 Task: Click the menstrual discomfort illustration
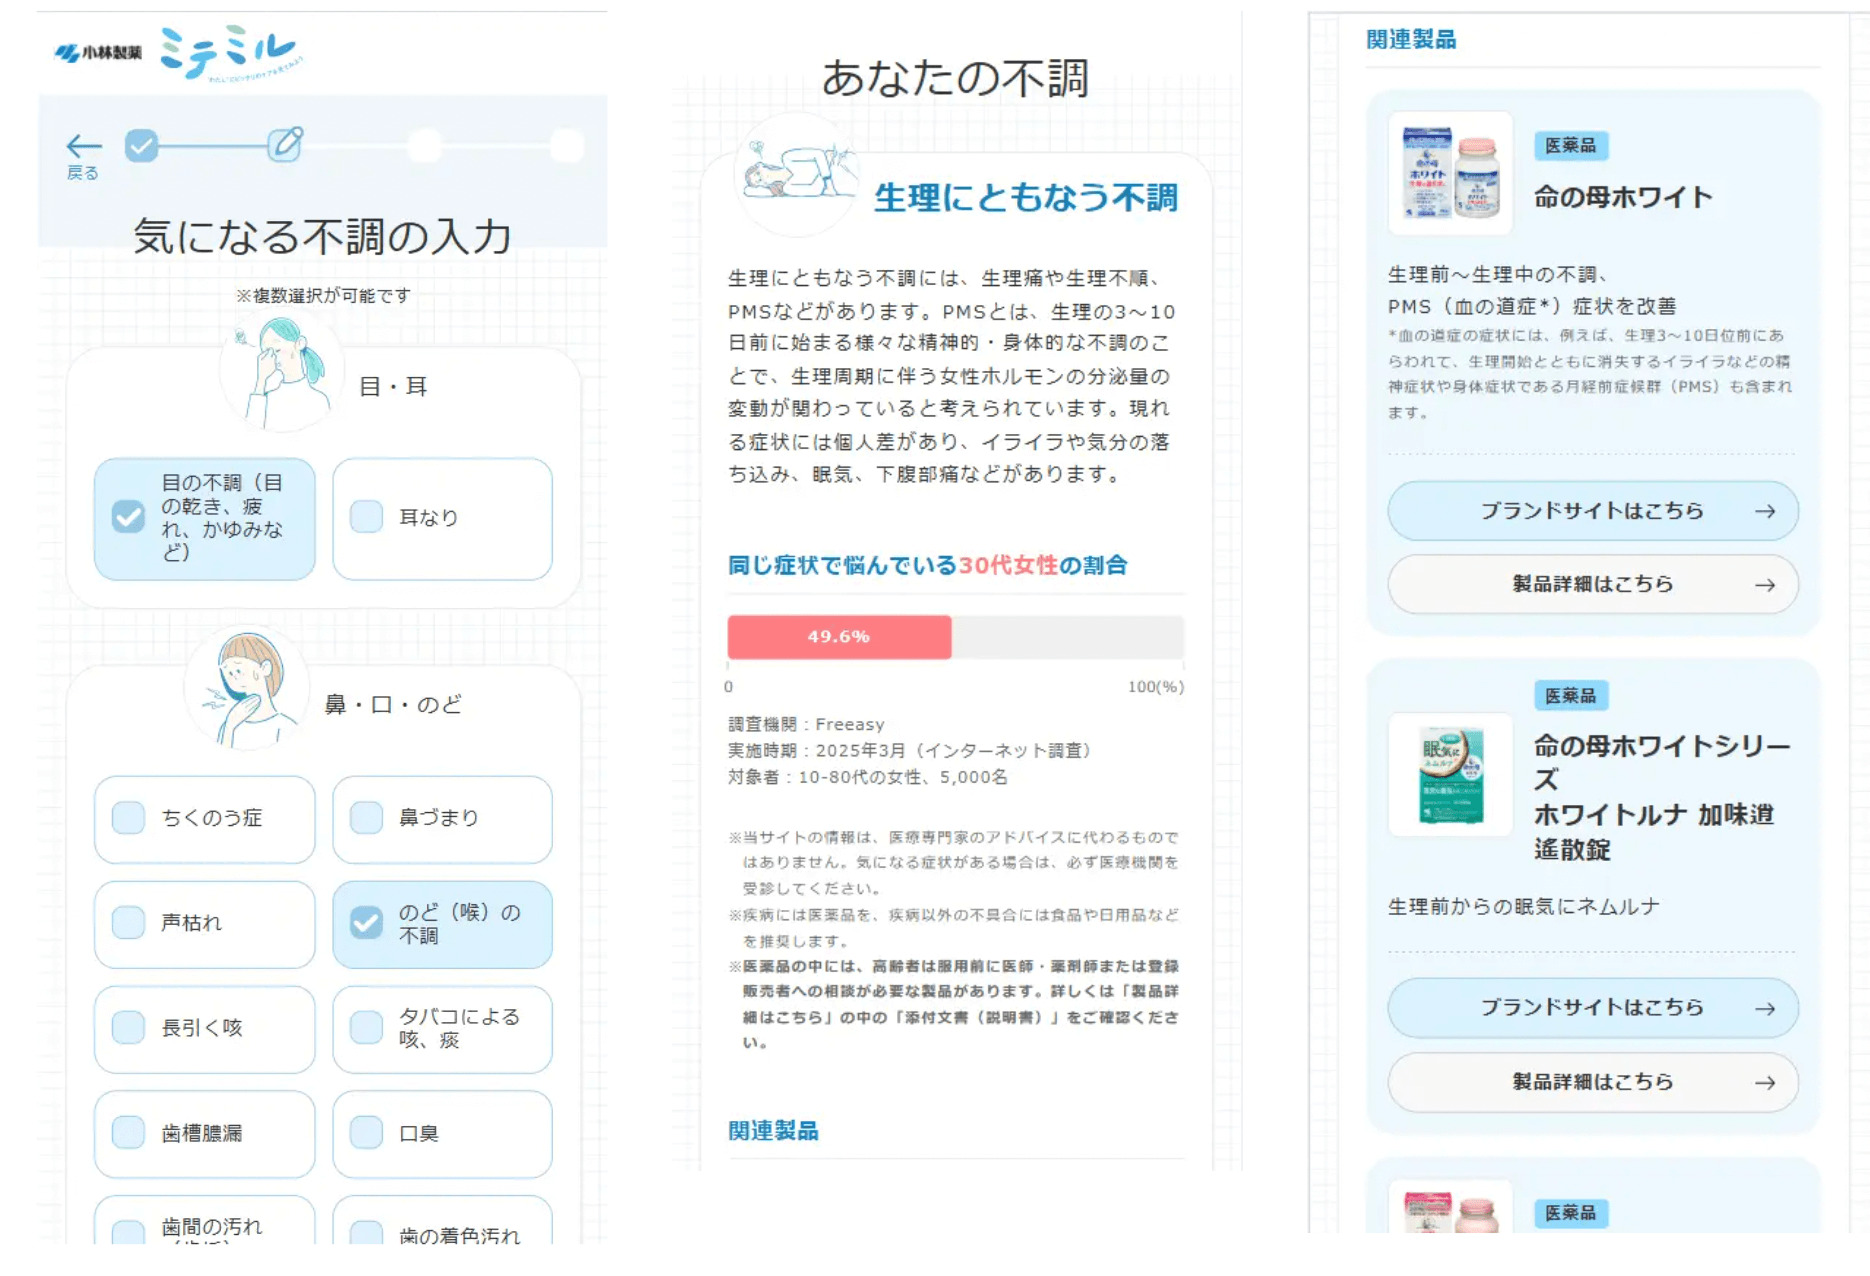(x=796, y=175)
